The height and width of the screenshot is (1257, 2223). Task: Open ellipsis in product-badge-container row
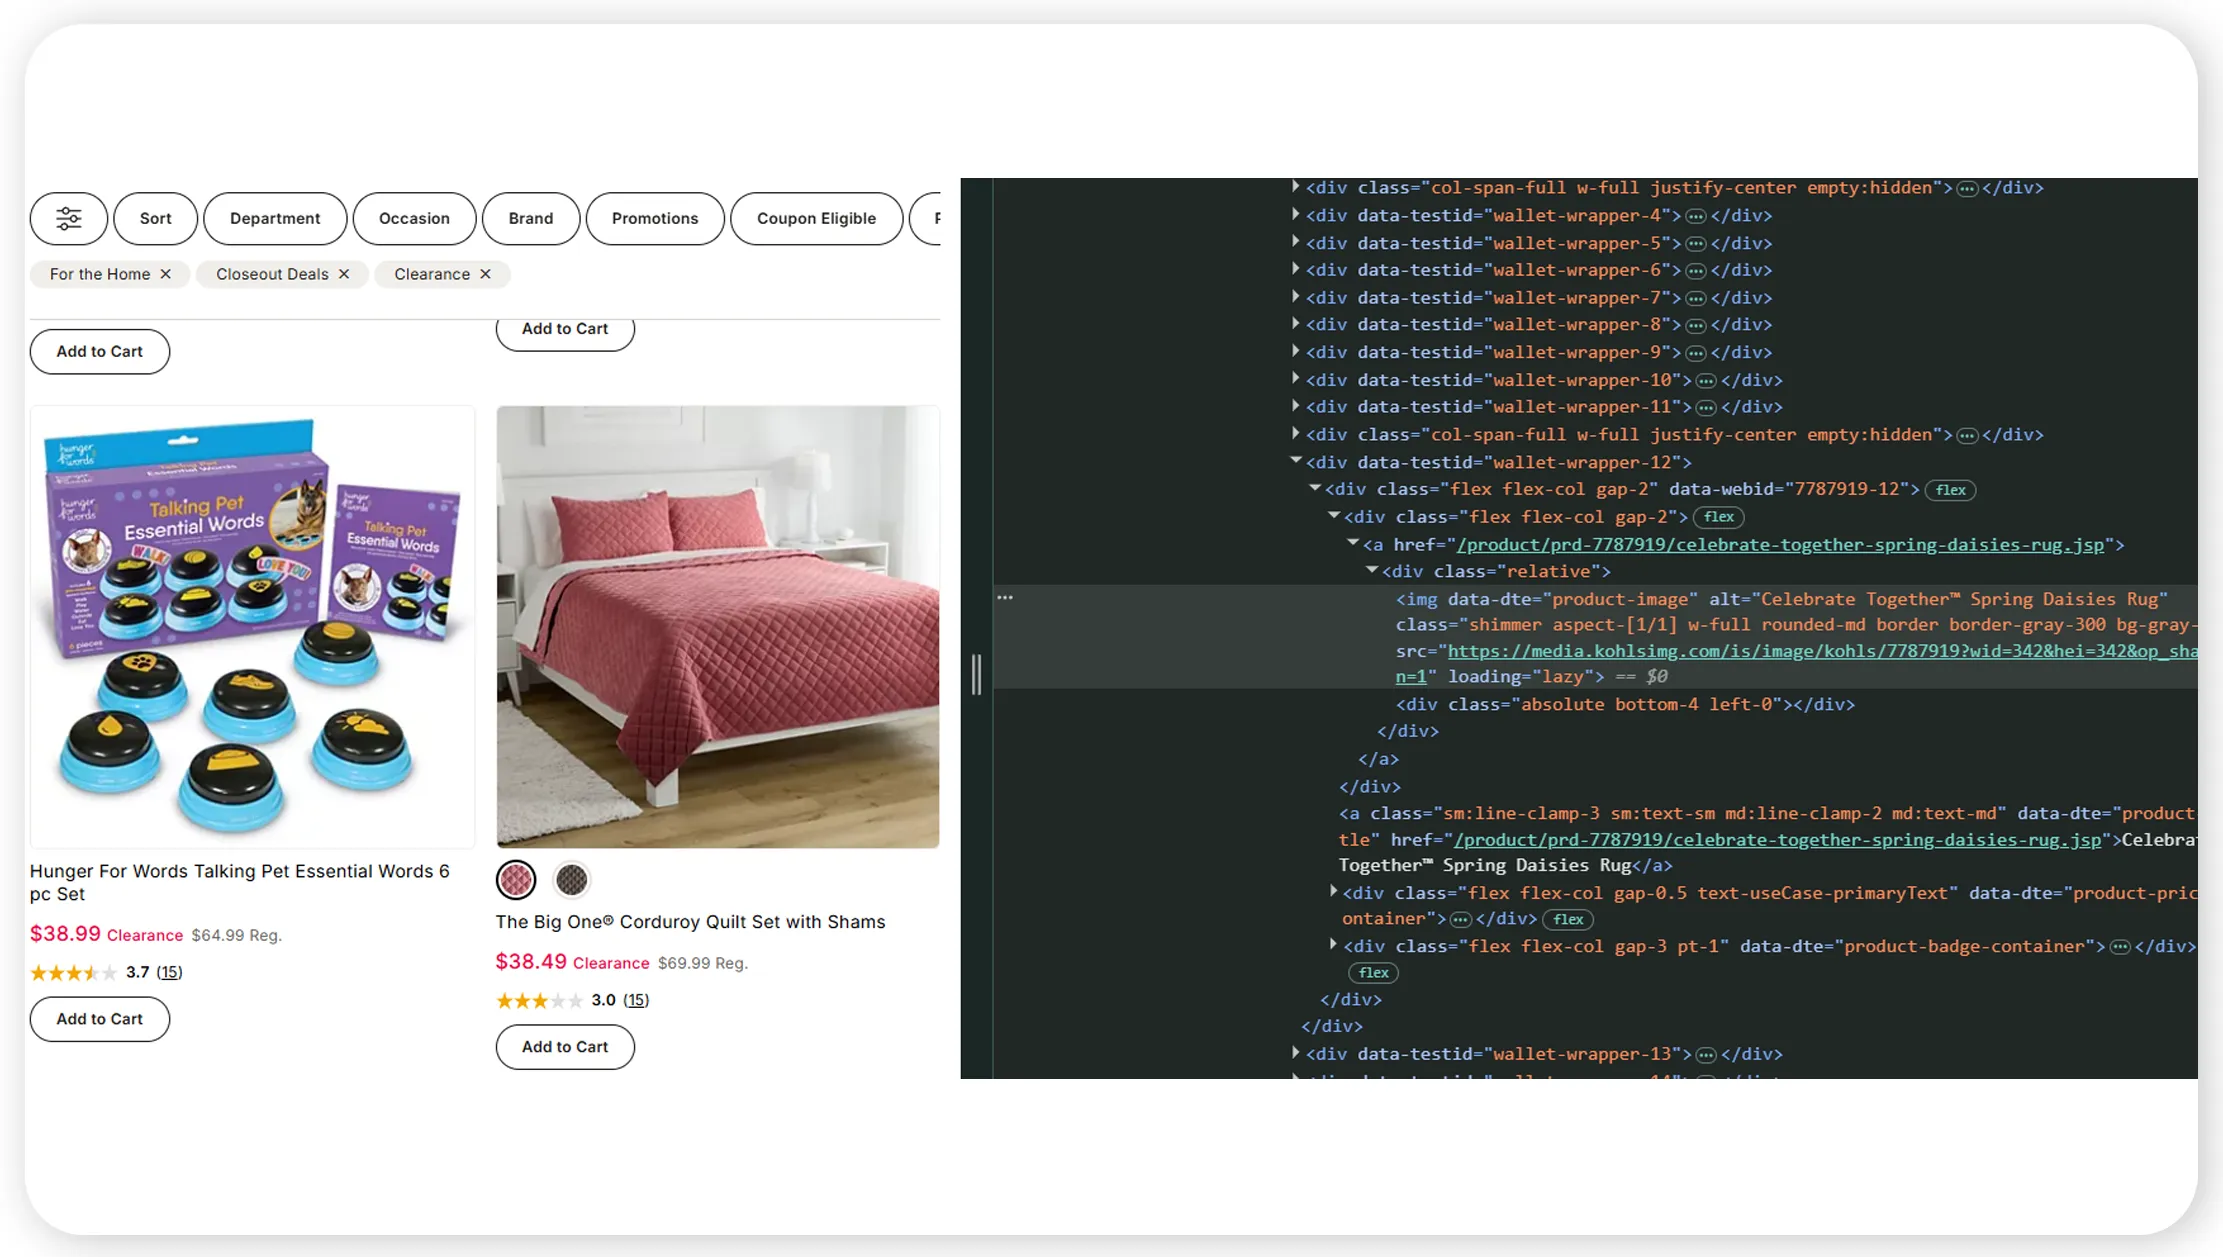(x=2120, y=947)
